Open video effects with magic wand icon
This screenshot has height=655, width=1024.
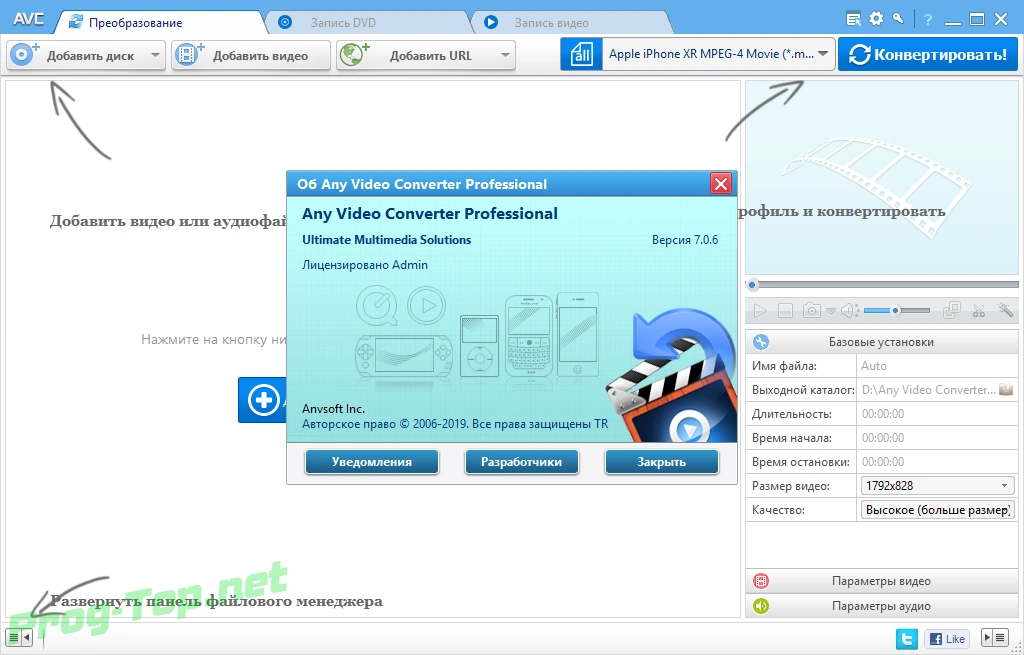1005,310
